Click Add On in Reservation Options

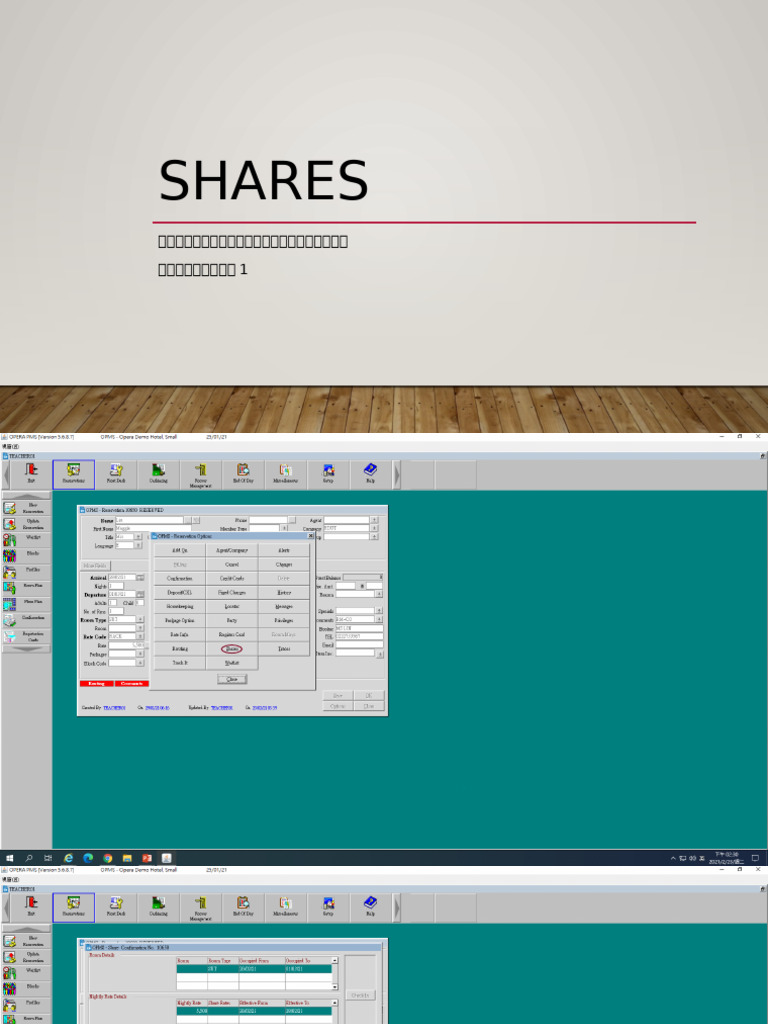coord(180,551)
